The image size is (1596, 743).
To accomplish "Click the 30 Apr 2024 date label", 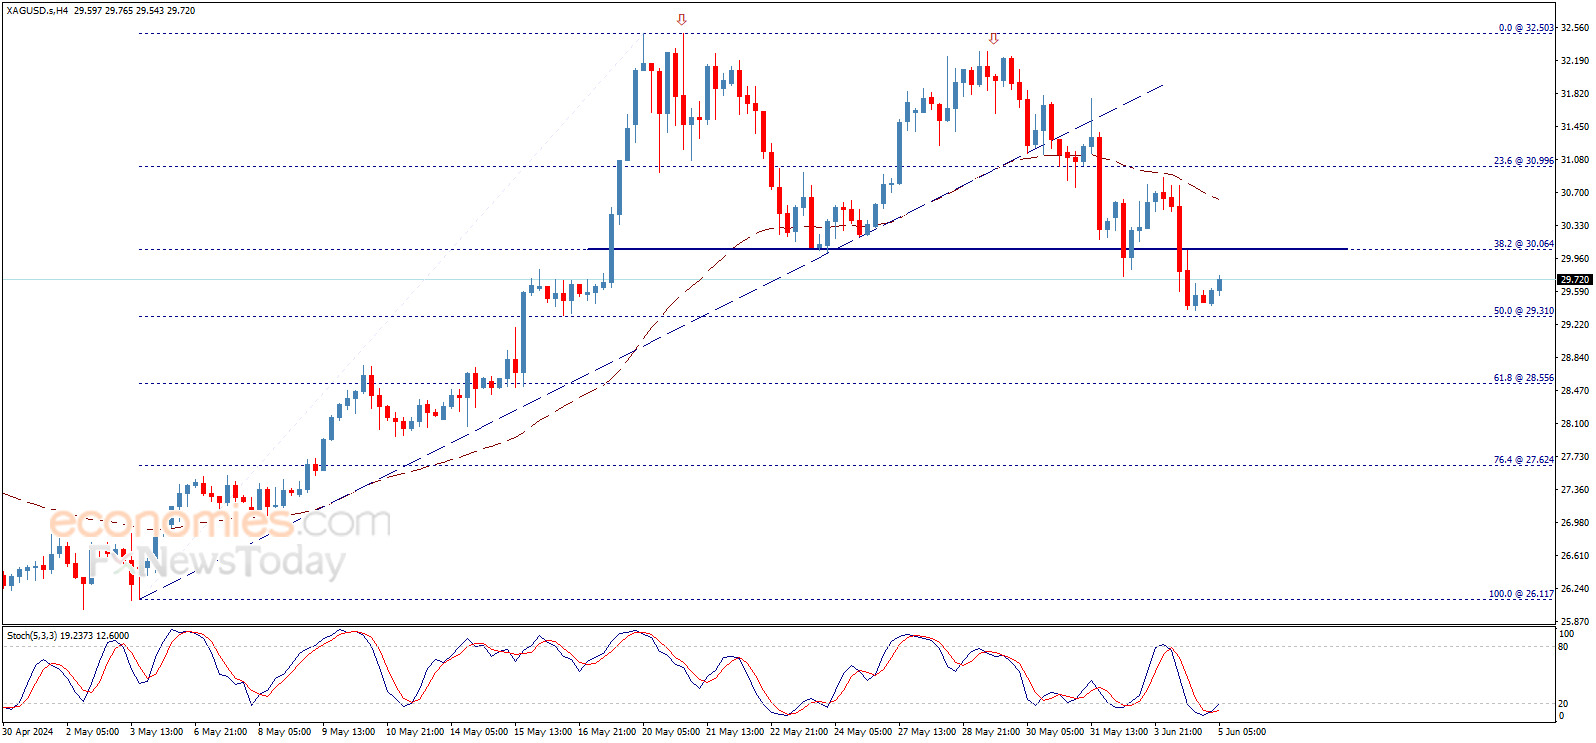I will tap(28, 732).
